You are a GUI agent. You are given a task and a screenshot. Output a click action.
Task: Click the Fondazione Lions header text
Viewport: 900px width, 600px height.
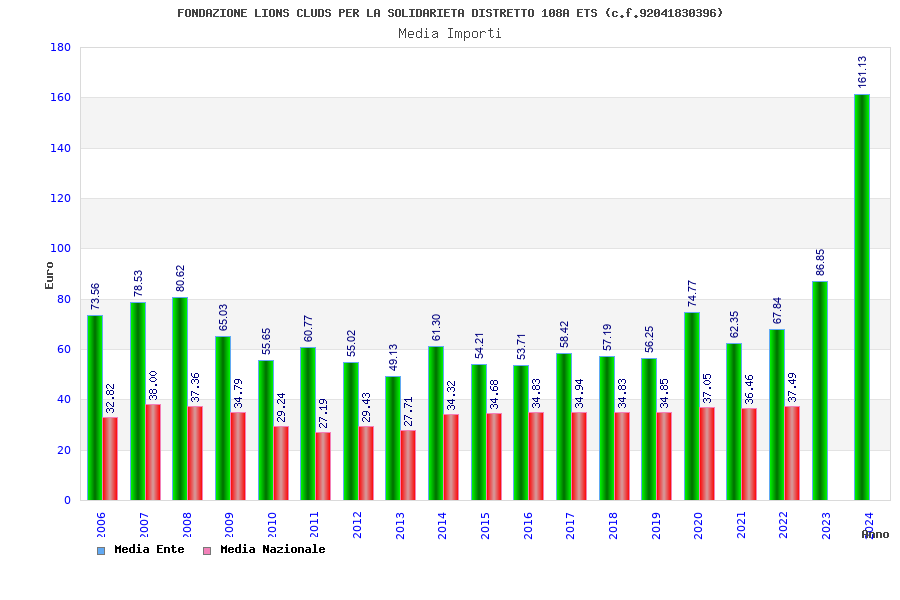tap(450, 13)
